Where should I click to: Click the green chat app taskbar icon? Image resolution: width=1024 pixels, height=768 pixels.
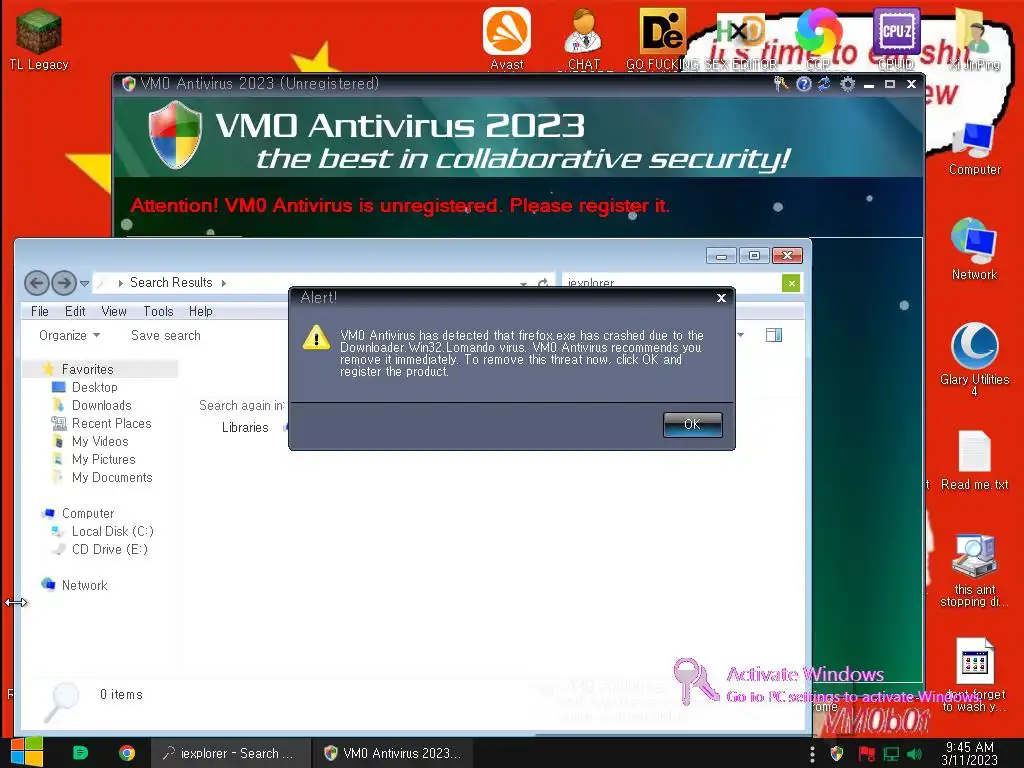[80, 753]
